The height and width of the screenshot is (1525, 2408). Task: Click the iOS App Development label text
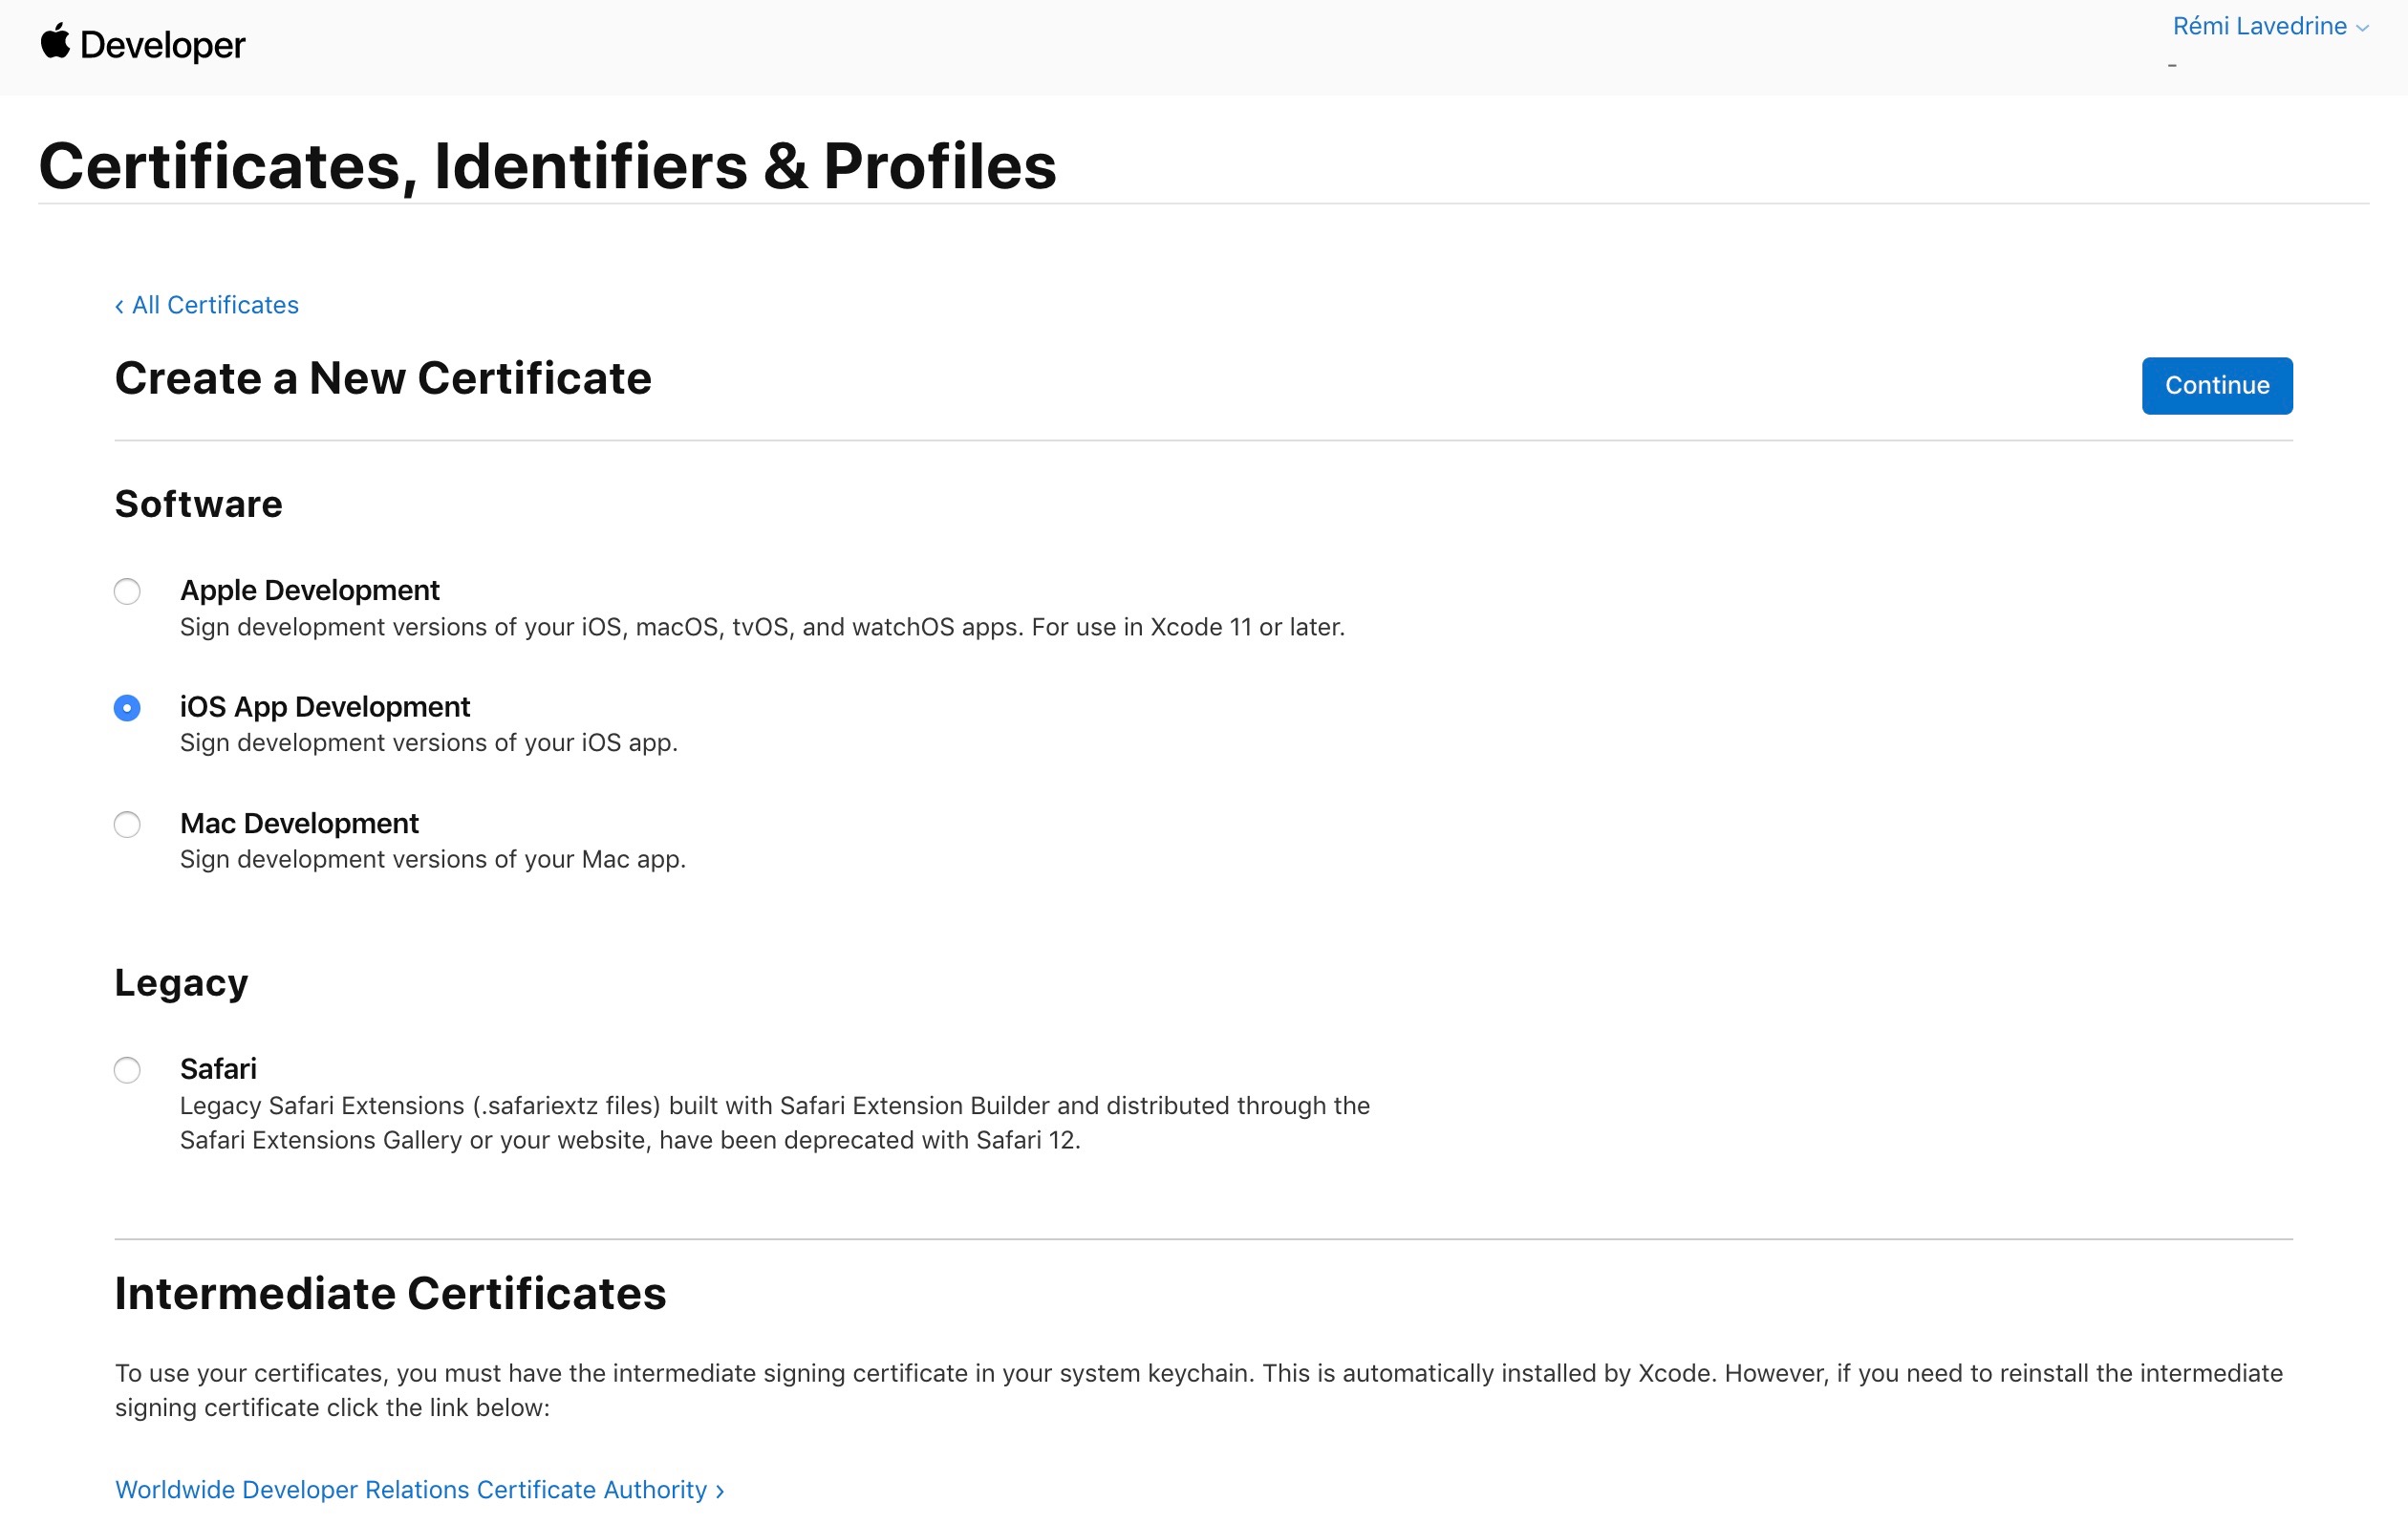pyautogui.click(x=324, y=706)
